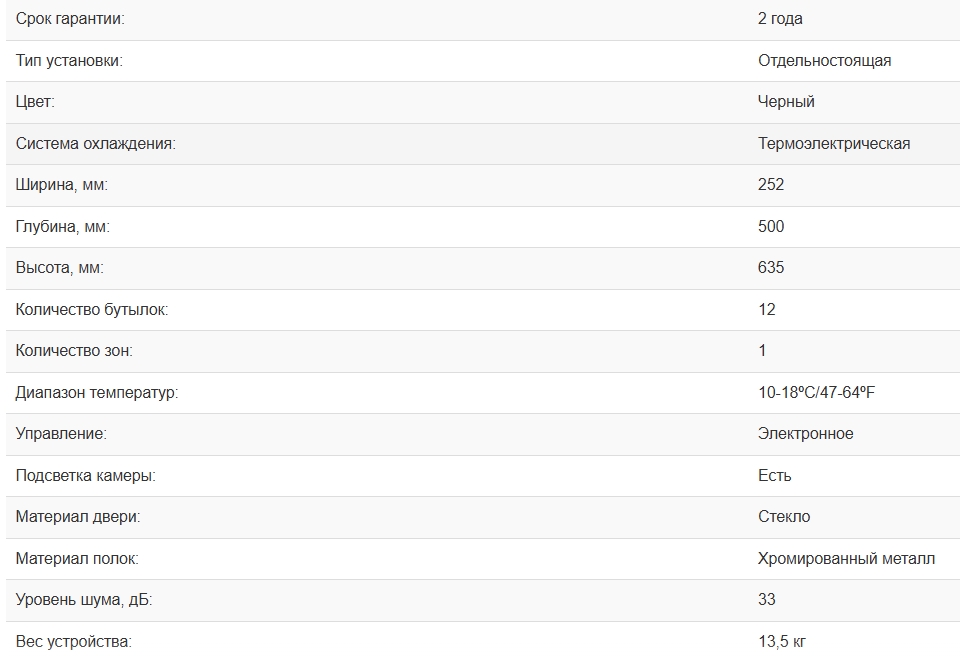Select the 'Высота, мм:' label

click(59, 268)
